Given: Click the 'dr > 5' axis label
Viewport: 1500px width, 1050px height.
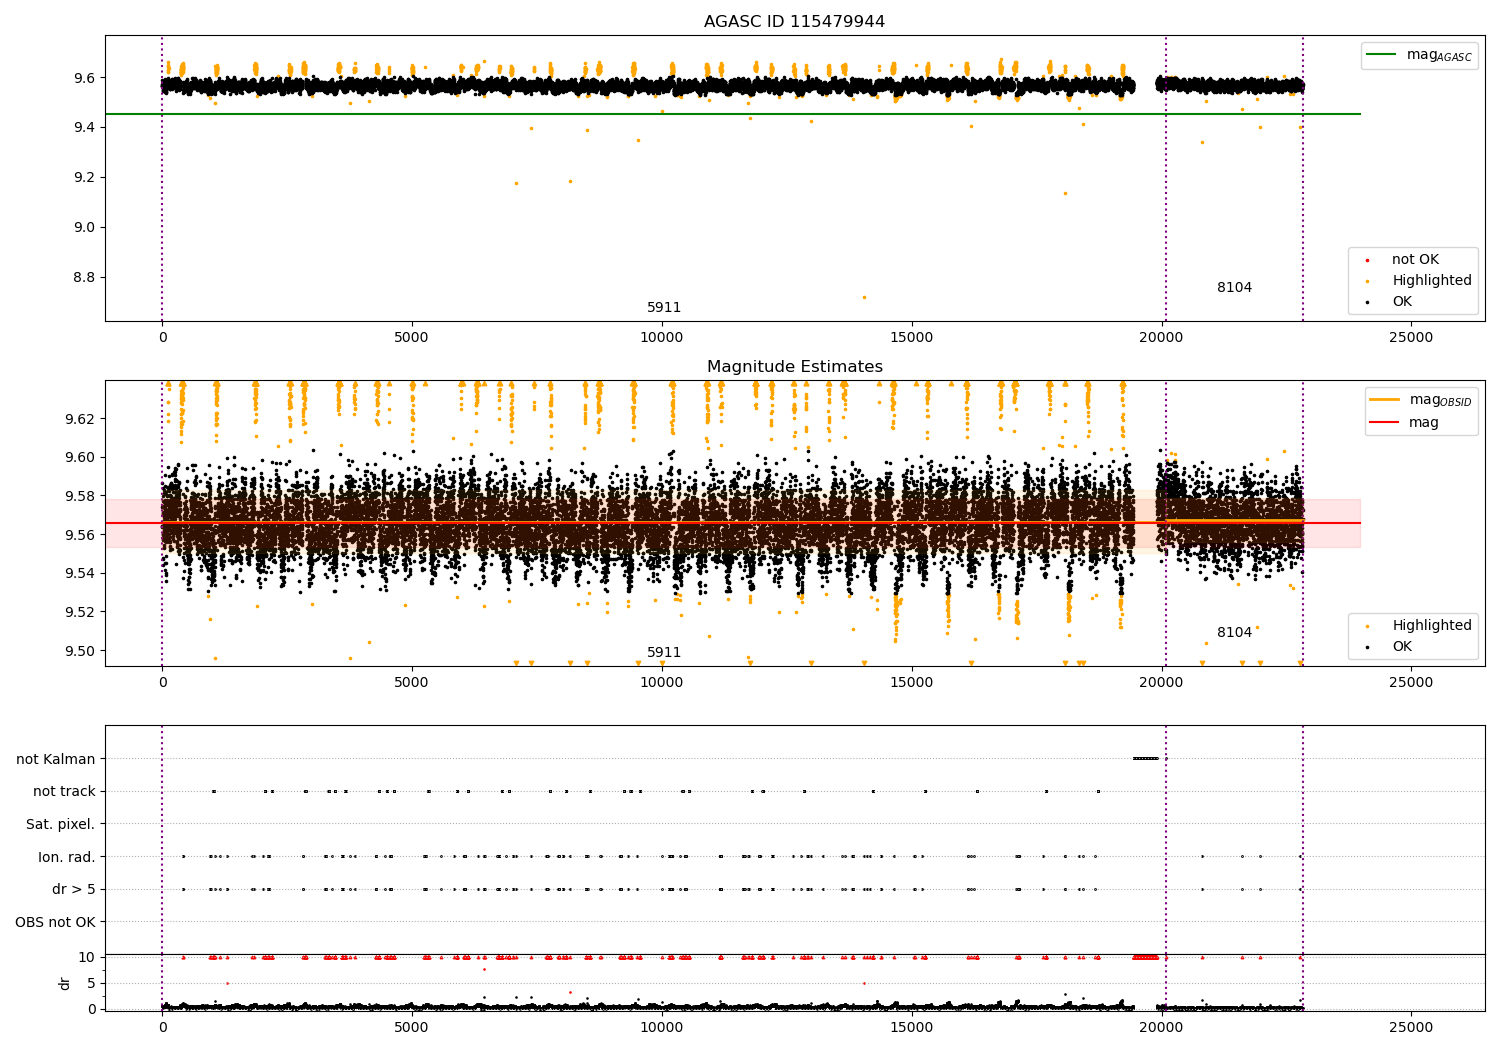Looking at the screenshot, I should point(73,889).
